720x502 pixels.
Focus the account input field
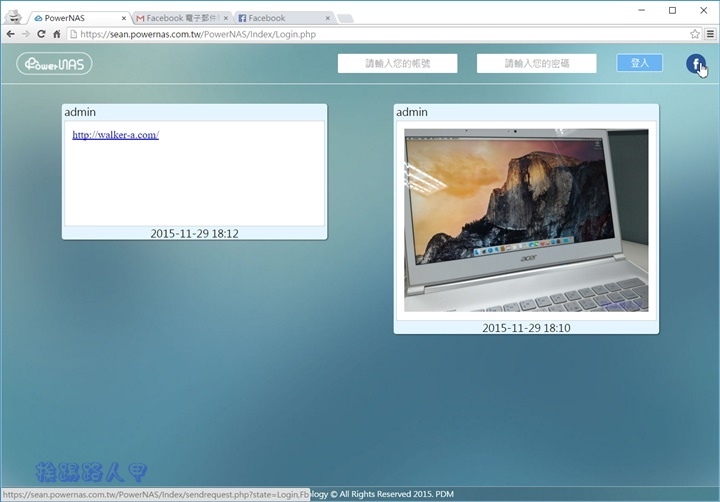(397, 64)
